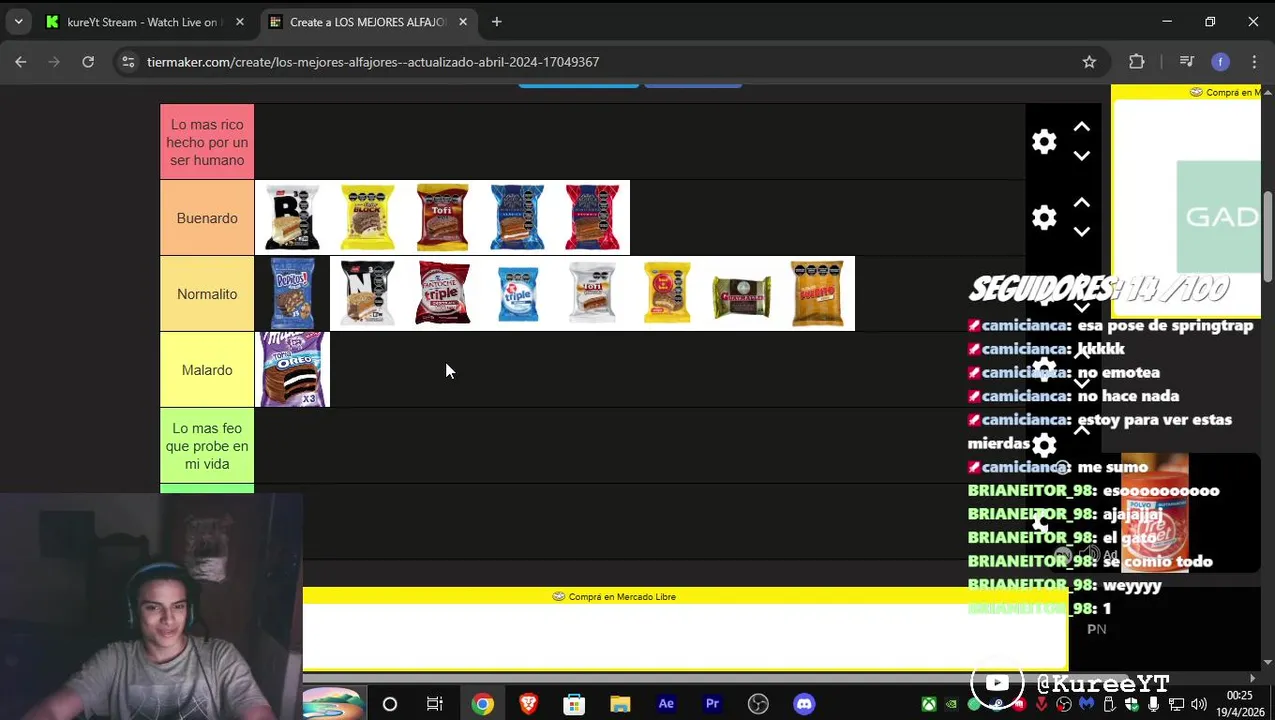This screenshot has width=1275, height=720.
Task: Select the orange Sonrito alfajor
Action: (817, 293)
